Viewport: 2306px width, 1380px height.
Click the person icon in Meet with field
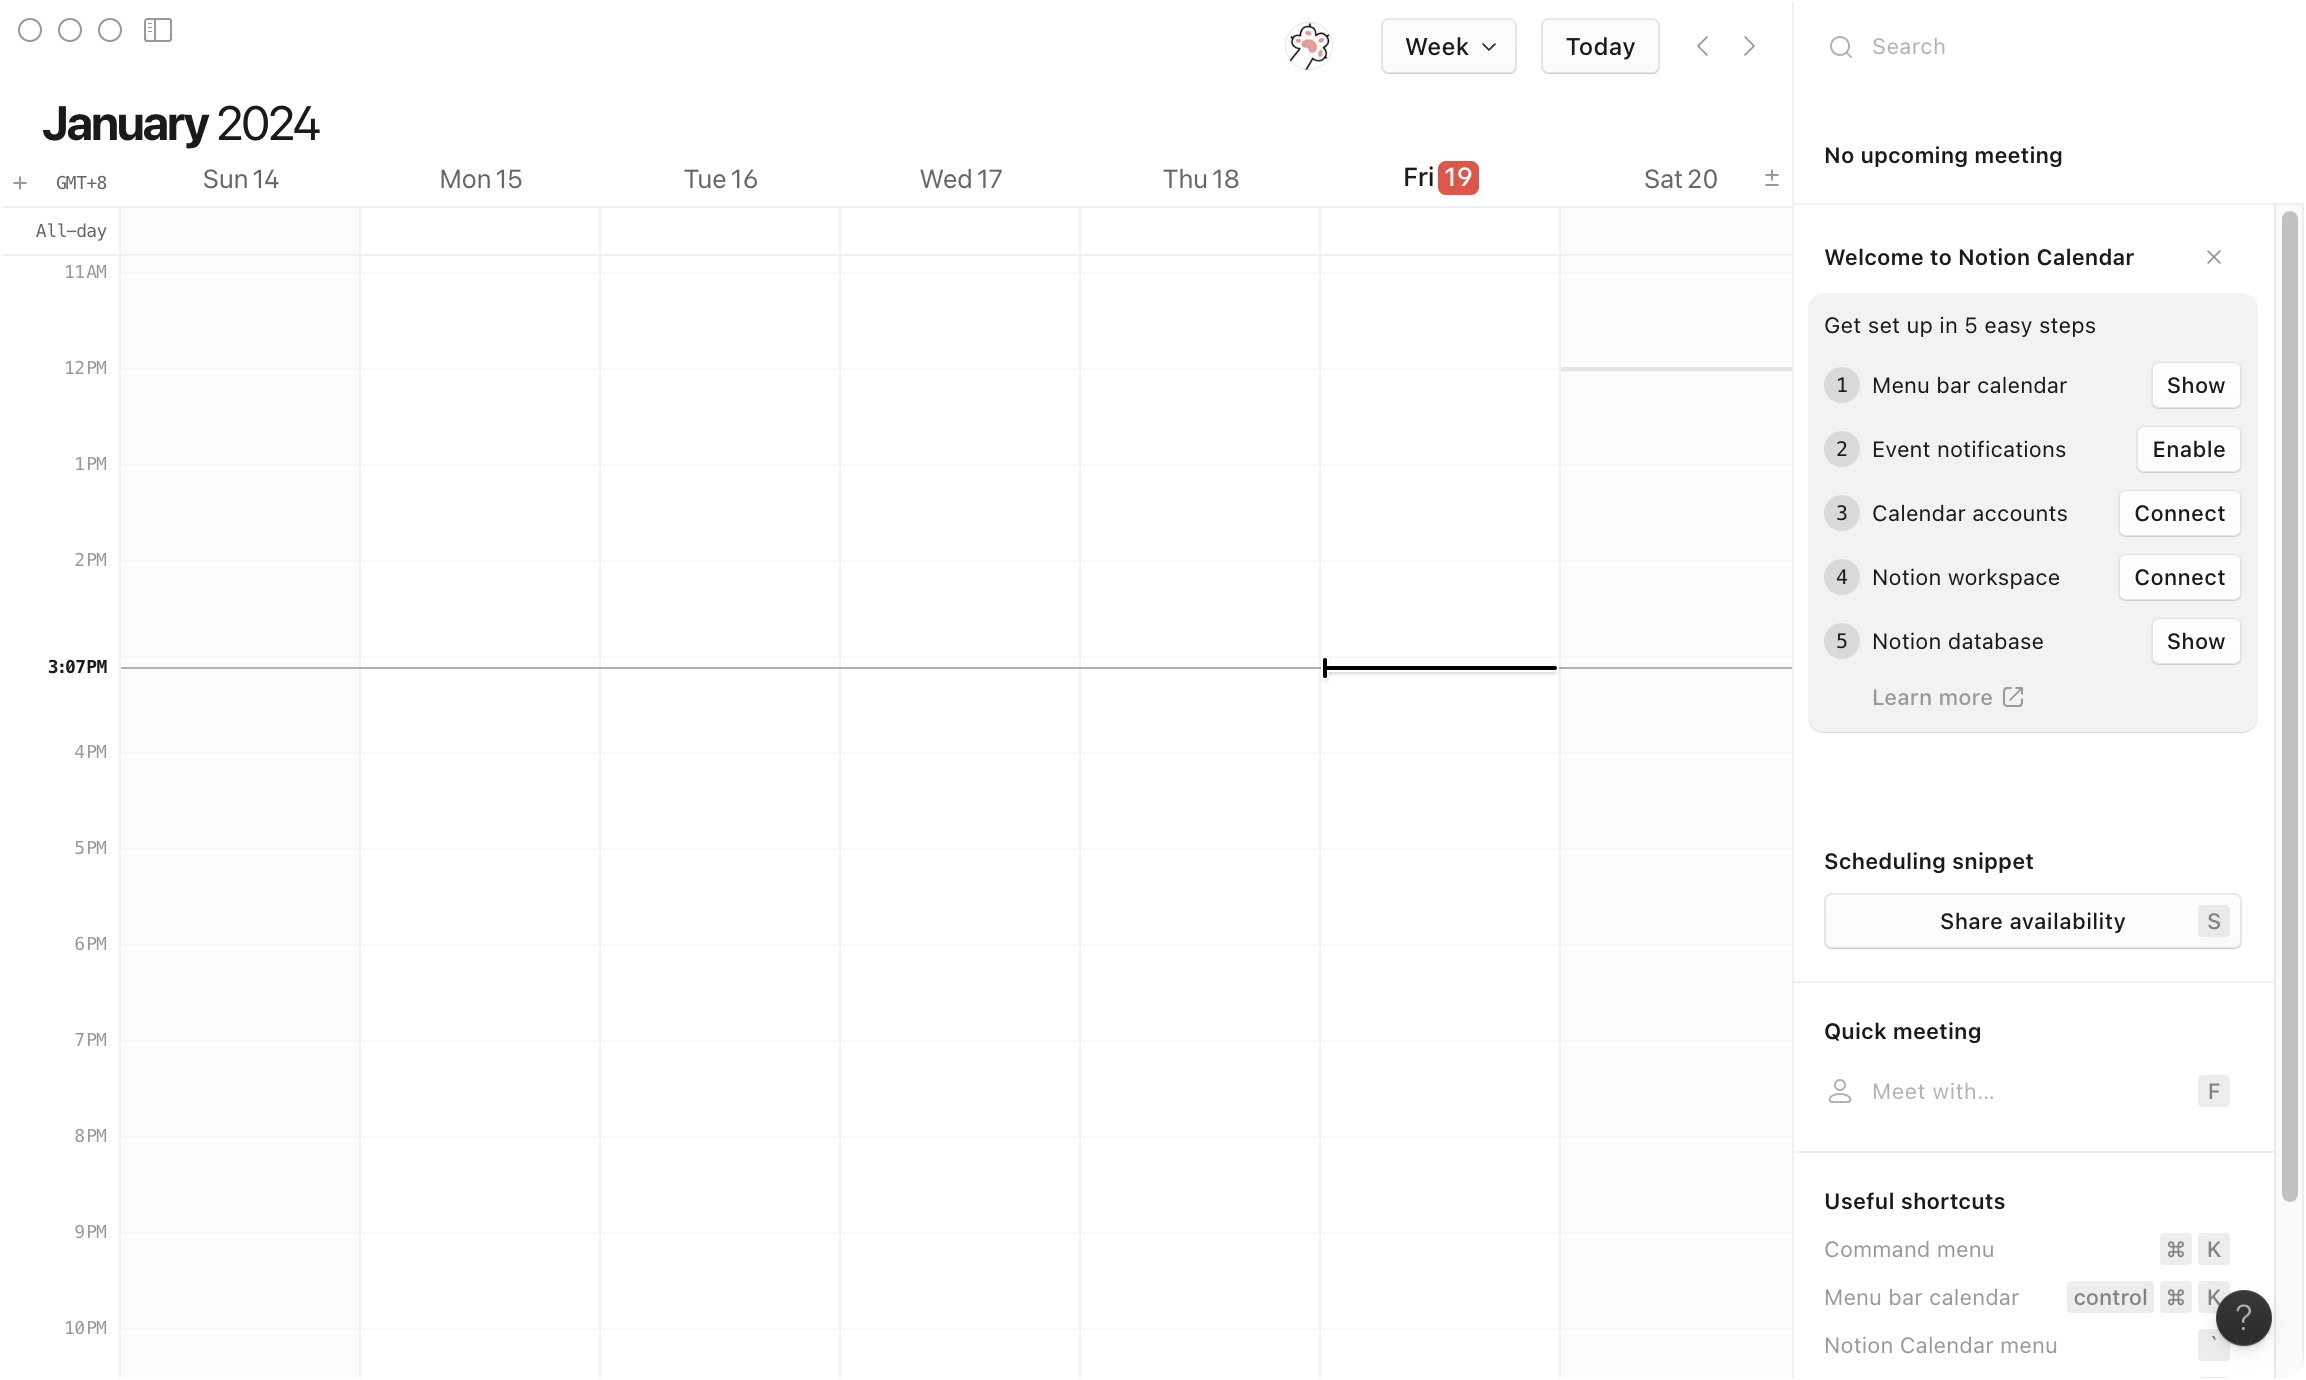point(1841,1090)
